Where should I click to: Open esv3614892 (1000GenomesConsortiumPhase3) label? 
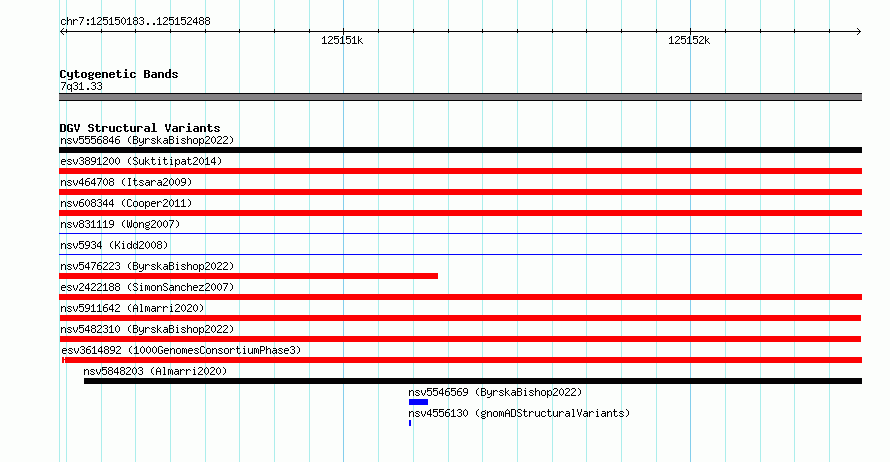point(181,350)
